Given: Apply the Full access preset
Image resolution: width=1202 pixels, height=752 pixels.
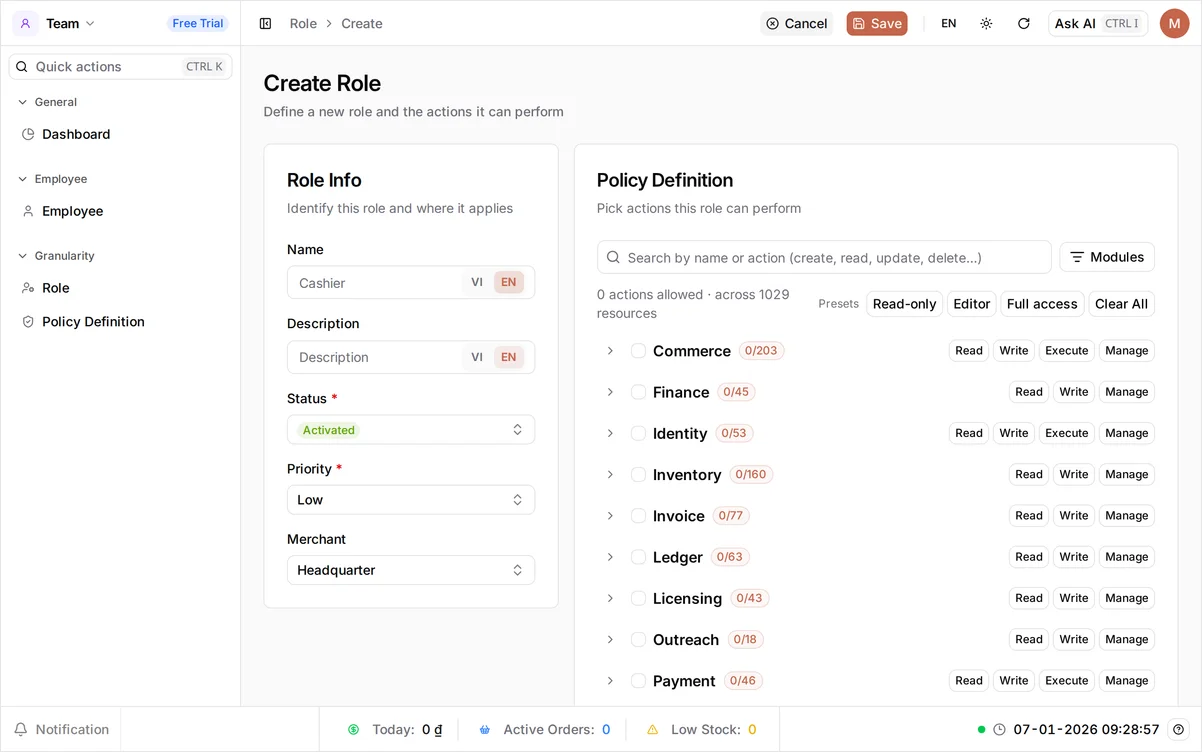Looking at the screenshot, I should [x=1042, y=304].
